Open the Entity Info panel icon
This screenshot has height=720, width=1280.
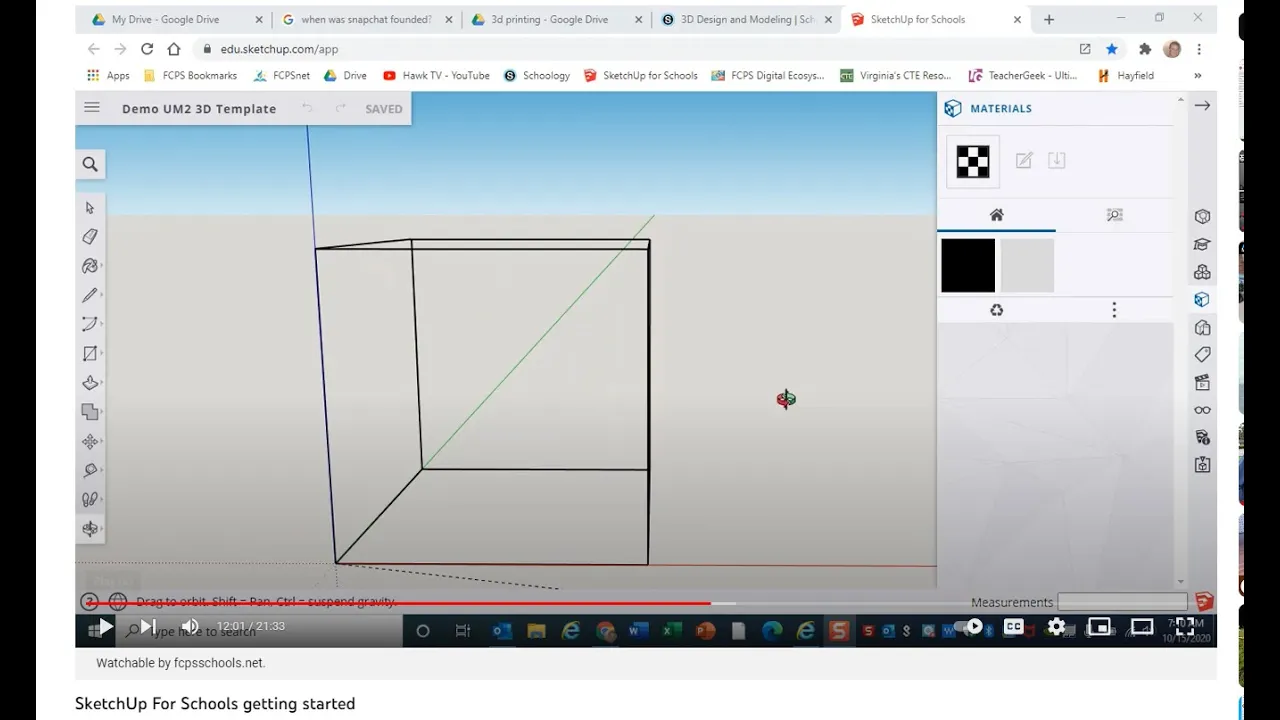(x=1202, y=217)
